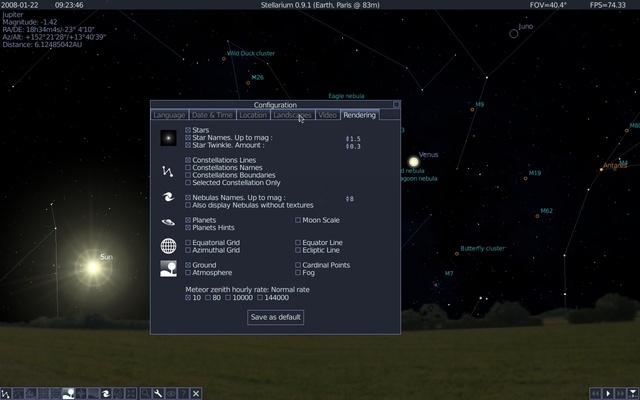Toggle nebulas toolbar icon
Viewport: 640px width, 400px height.
[x=106, y=393]
